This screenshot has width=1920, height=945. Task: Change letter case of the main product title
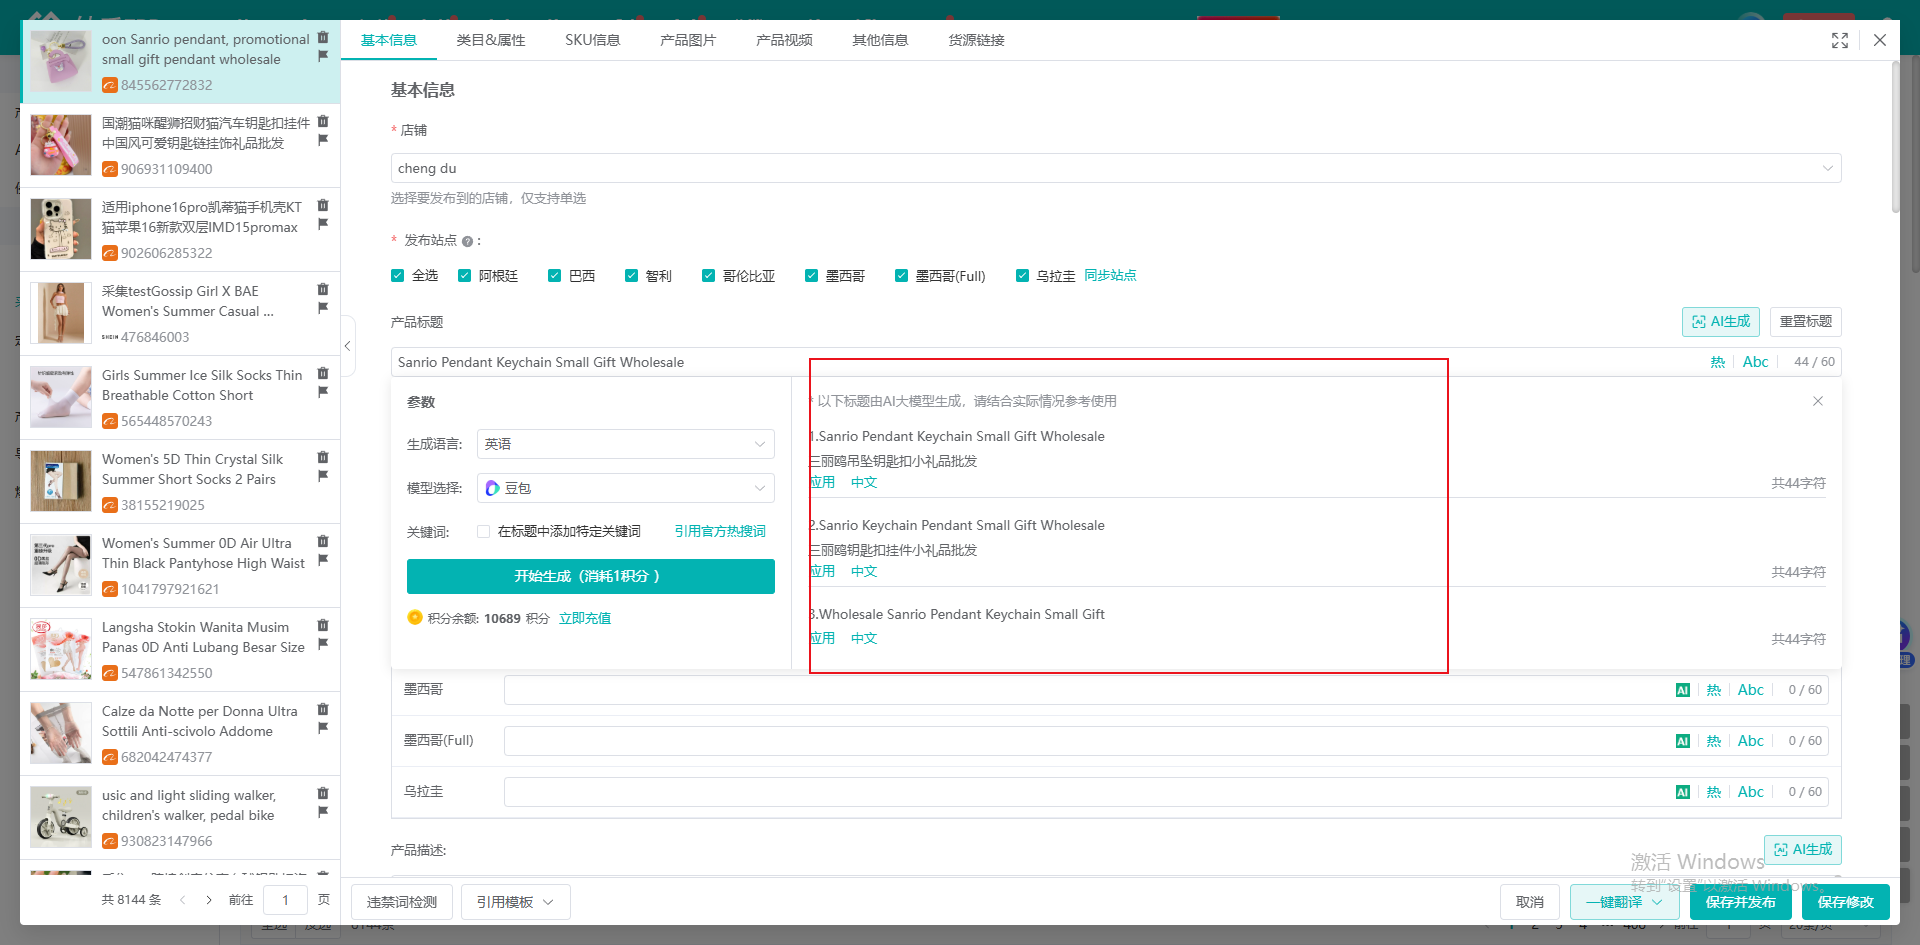[1755, 362]
